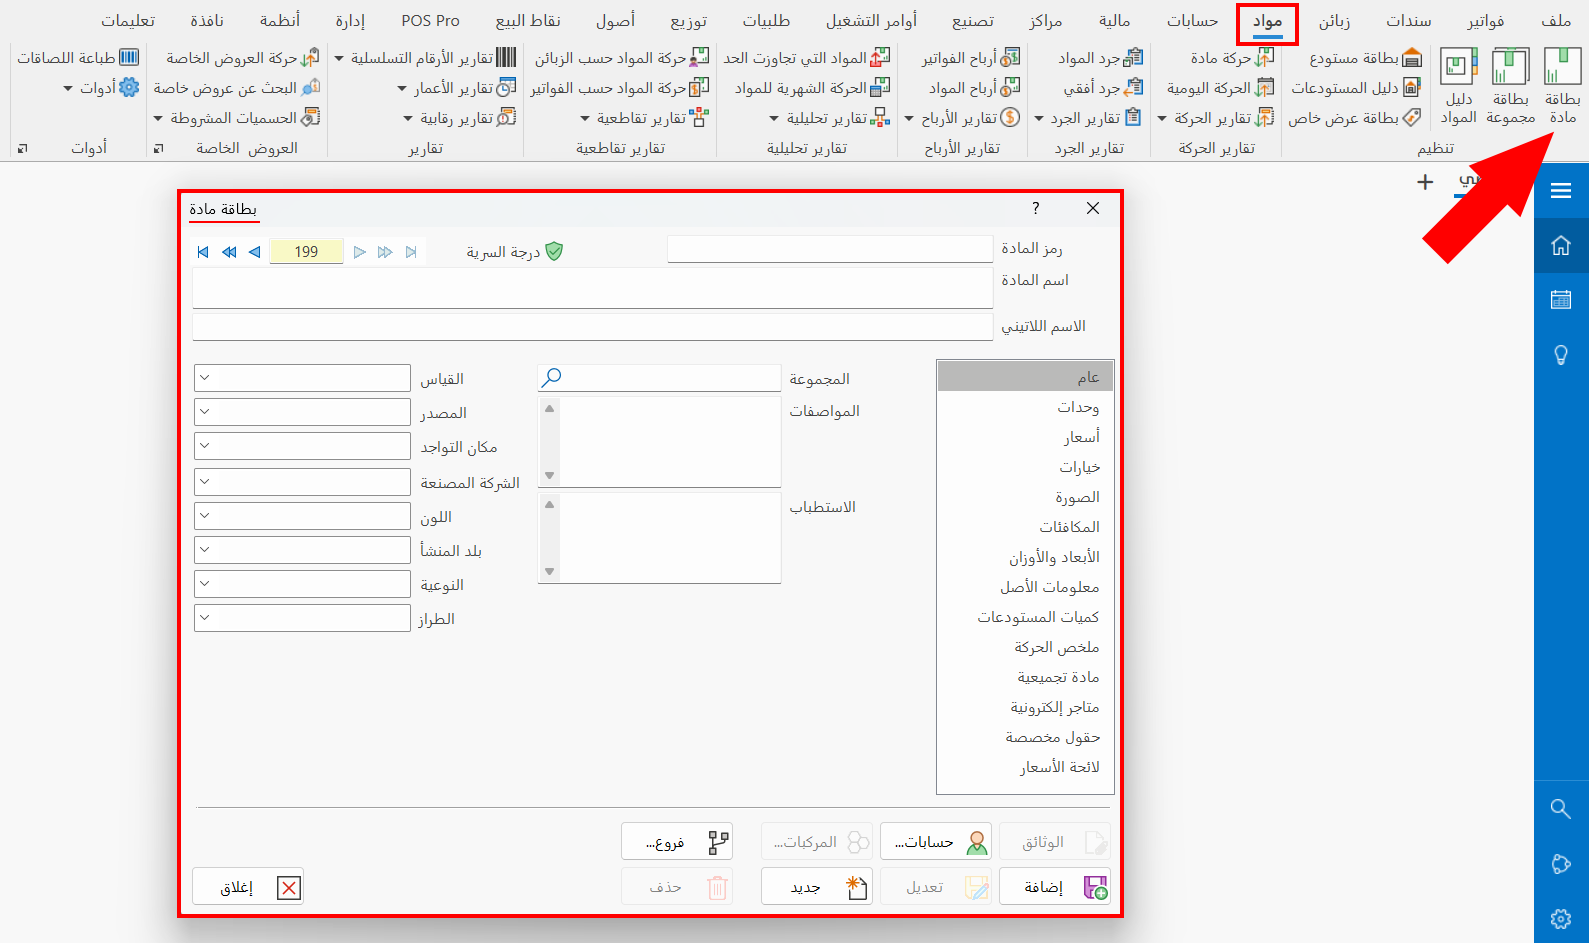Open حركة المواد حسب الزبائن
1589x943 pixels.
622,58
